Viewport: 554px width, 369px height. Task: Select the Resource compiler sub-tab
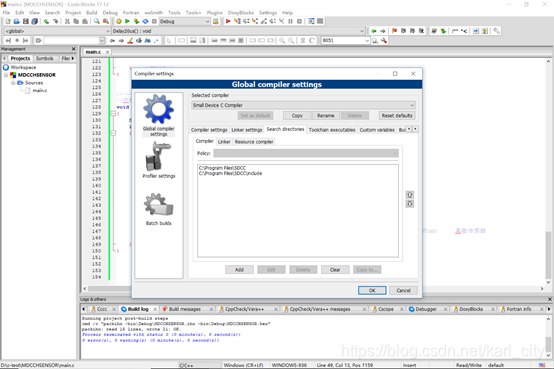[x=254, y=142]
